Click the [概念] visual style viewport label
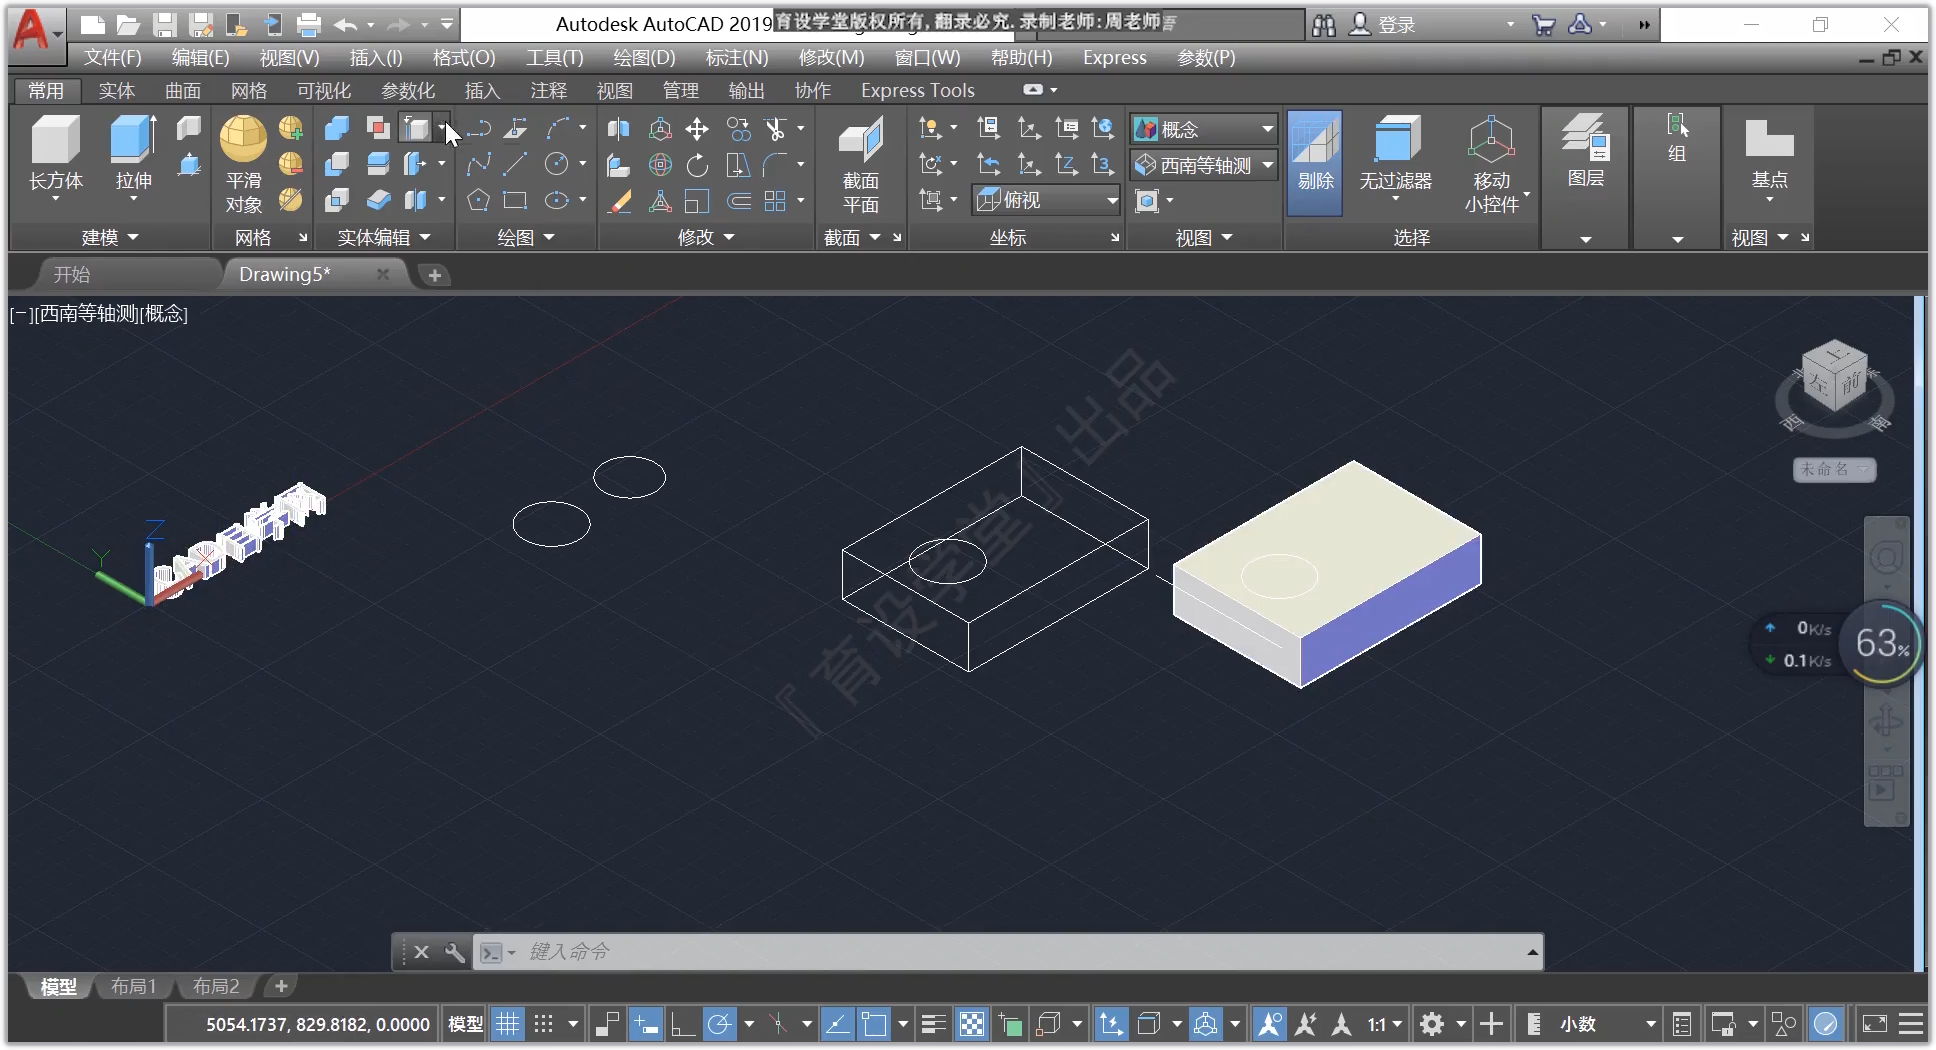 tap(164, 314)
